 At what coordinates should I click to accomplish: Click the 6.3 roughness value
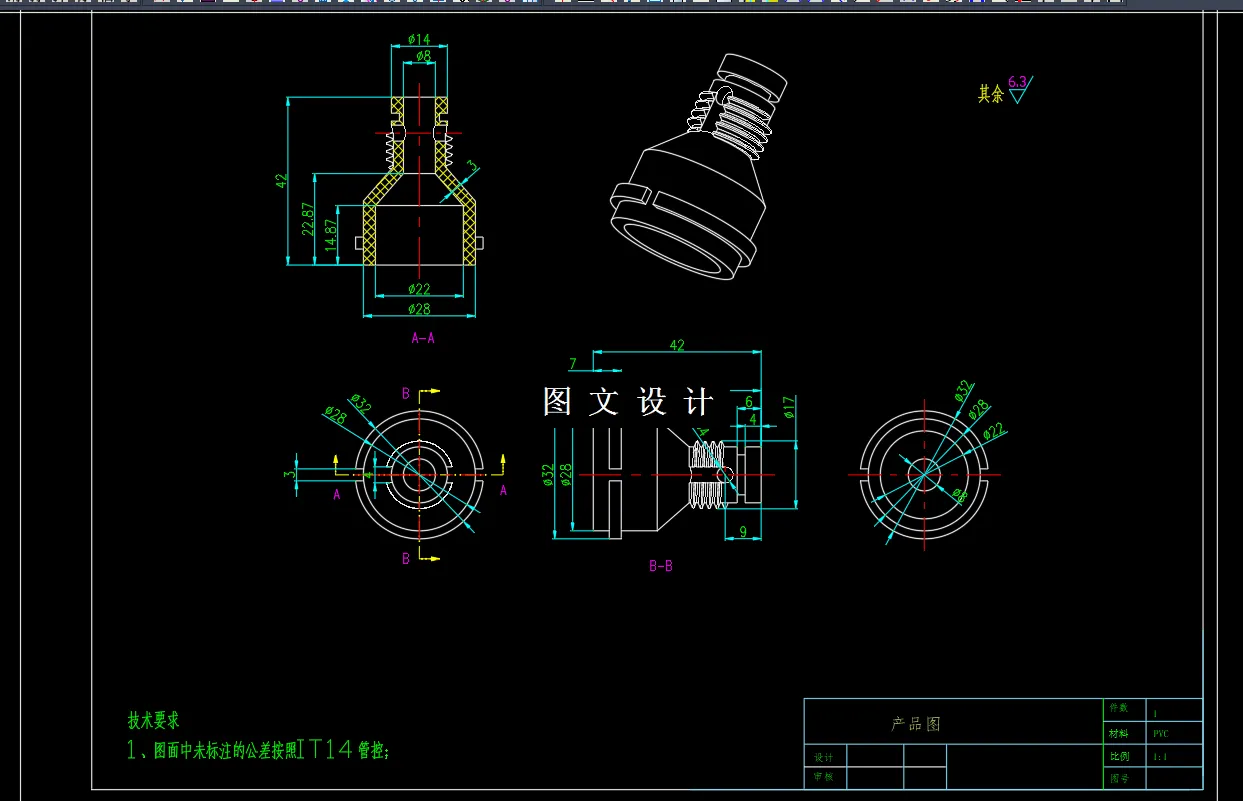(1017, 82)
